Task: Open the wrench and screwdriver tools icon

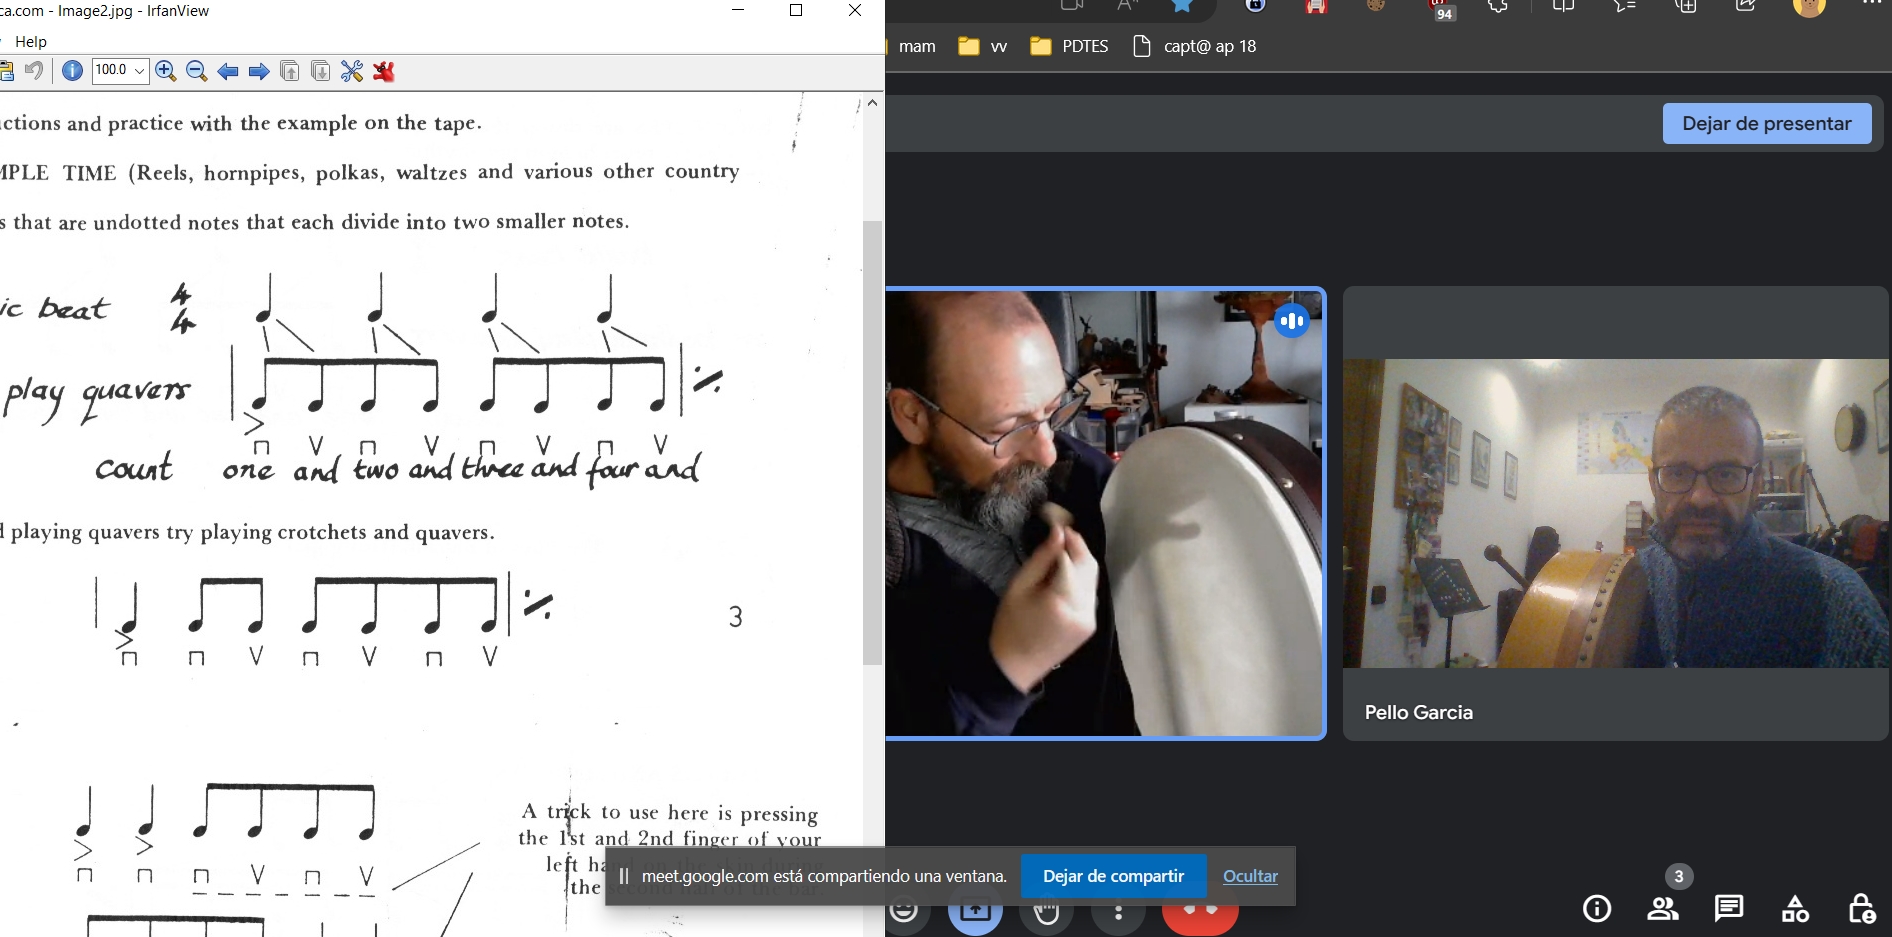Action: (350, 71)
